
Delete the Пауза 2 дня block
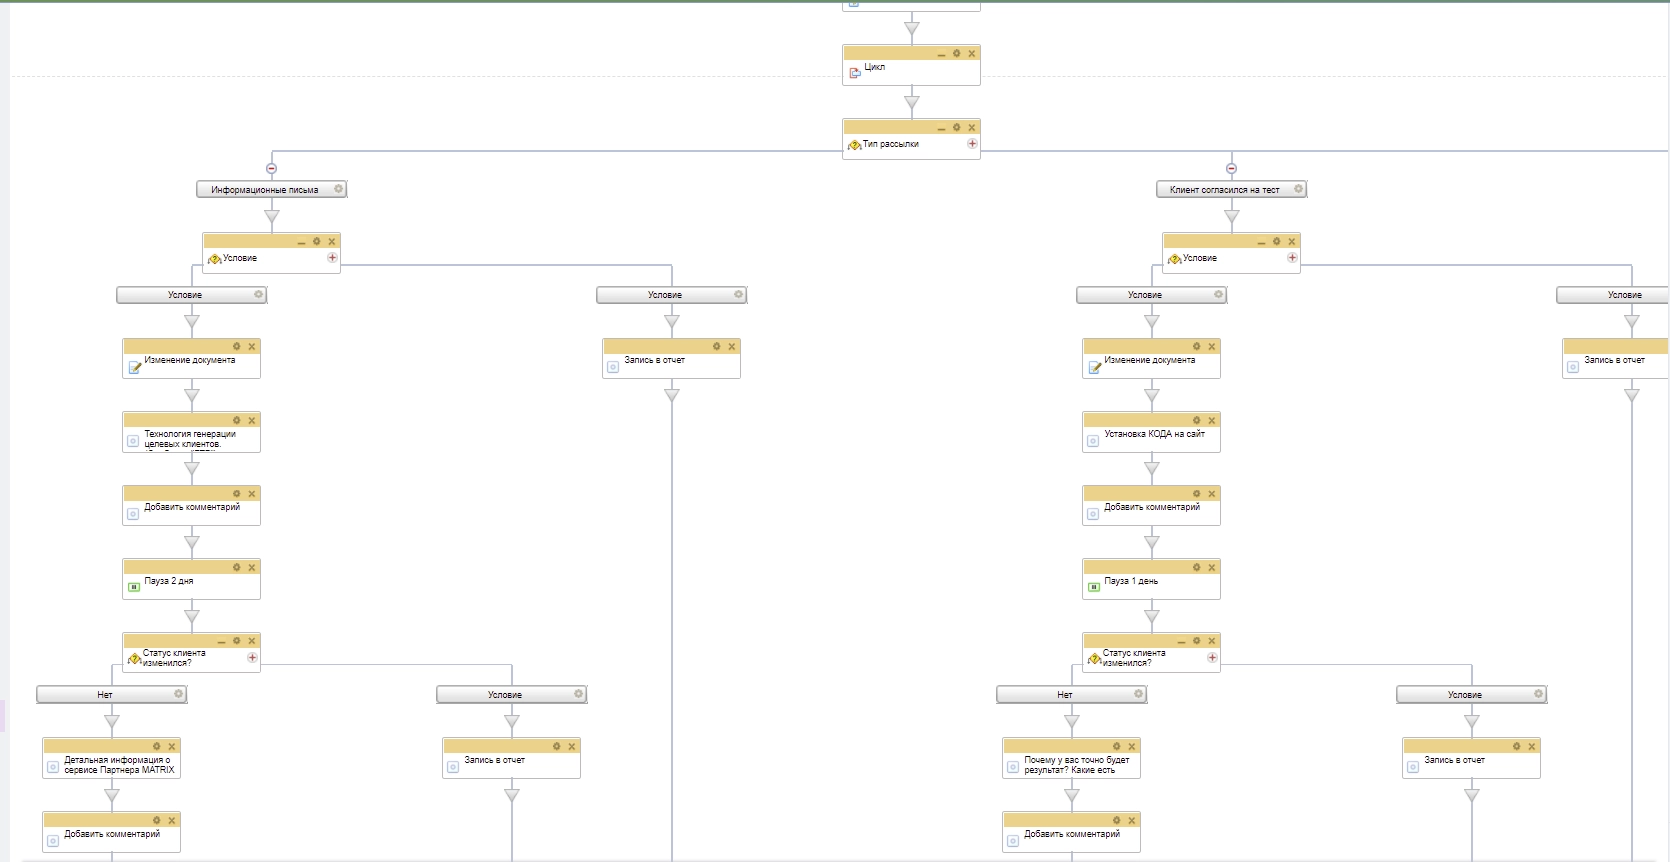pos(252,568)
